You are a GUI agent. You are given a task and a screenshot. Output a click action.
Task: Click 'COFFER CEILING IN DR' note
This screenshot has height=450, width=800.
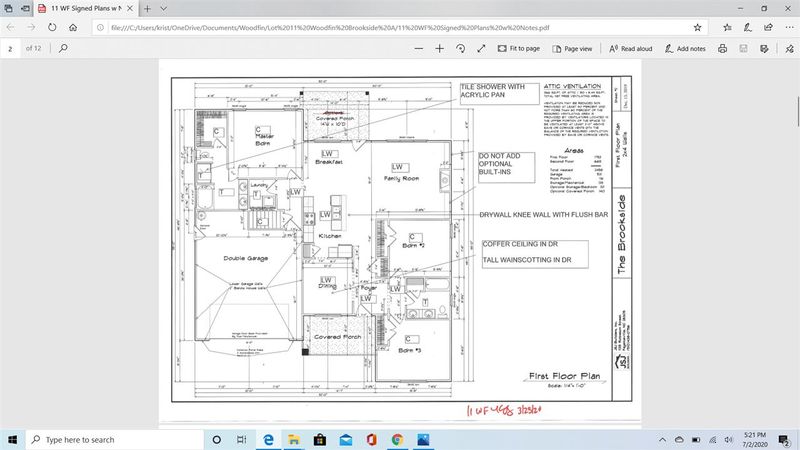(x=520, y=244)
